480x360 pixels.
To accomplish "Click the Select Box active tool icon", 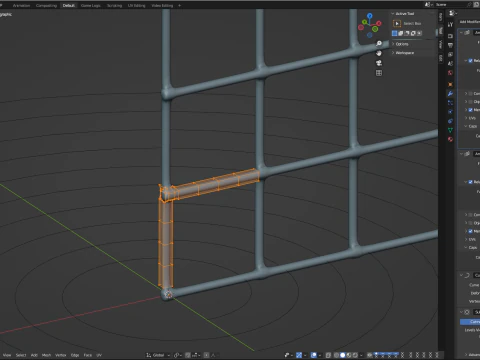I will (397, 23).
